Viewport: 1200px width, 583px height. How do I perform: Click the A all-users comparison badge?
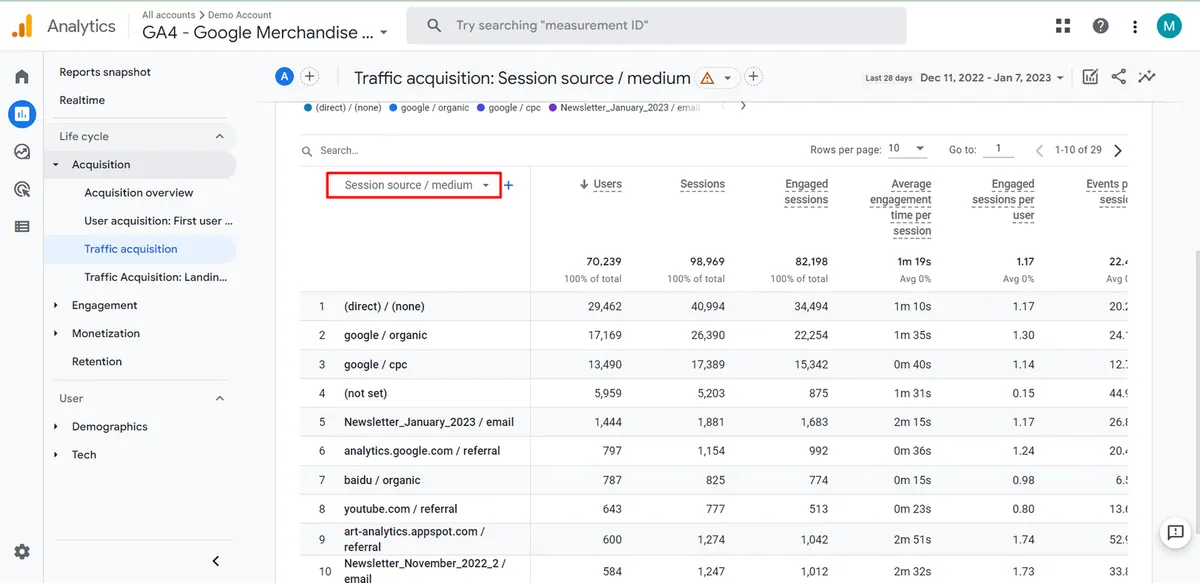pyautogui.click(x=285, y=77)
